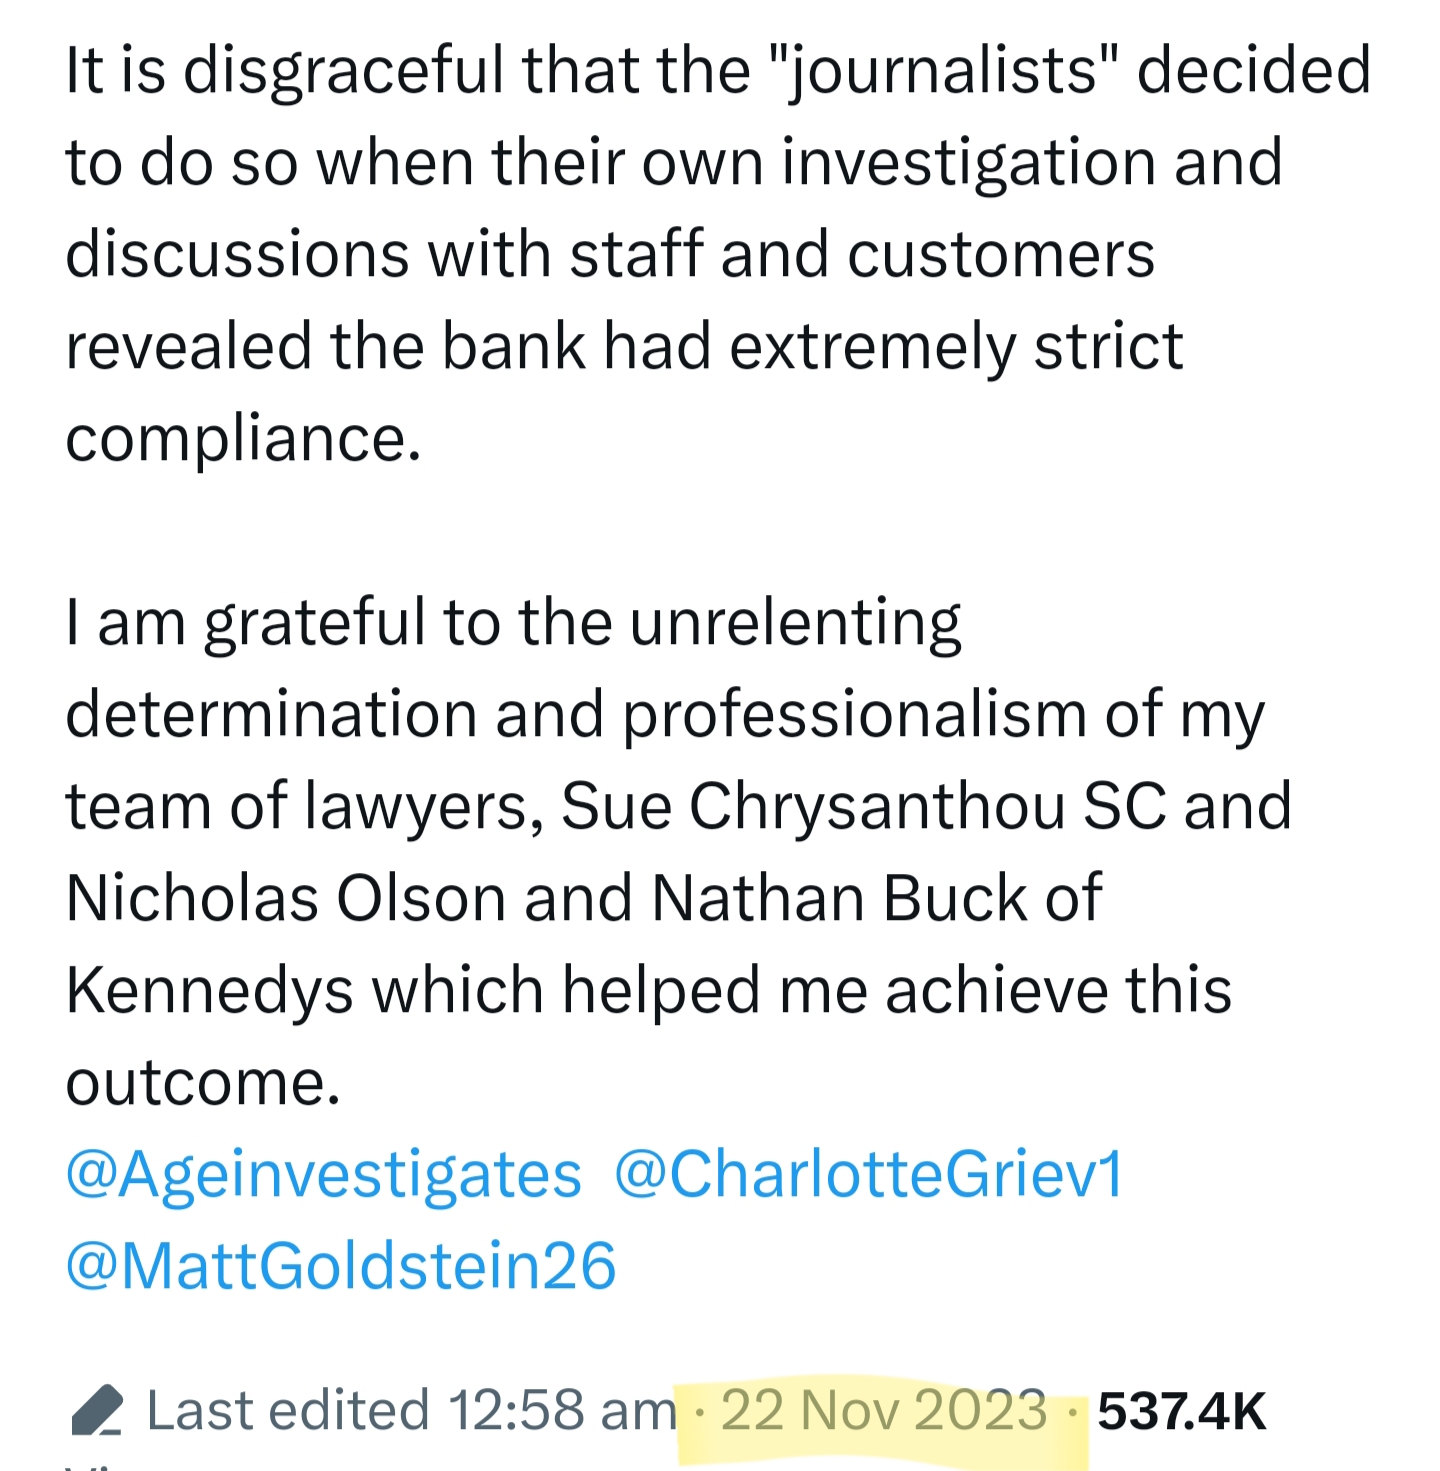Click the 22 Nov 2023 date
1440x1471 pixels.
pyautogui.click(x=884, y=1411)
